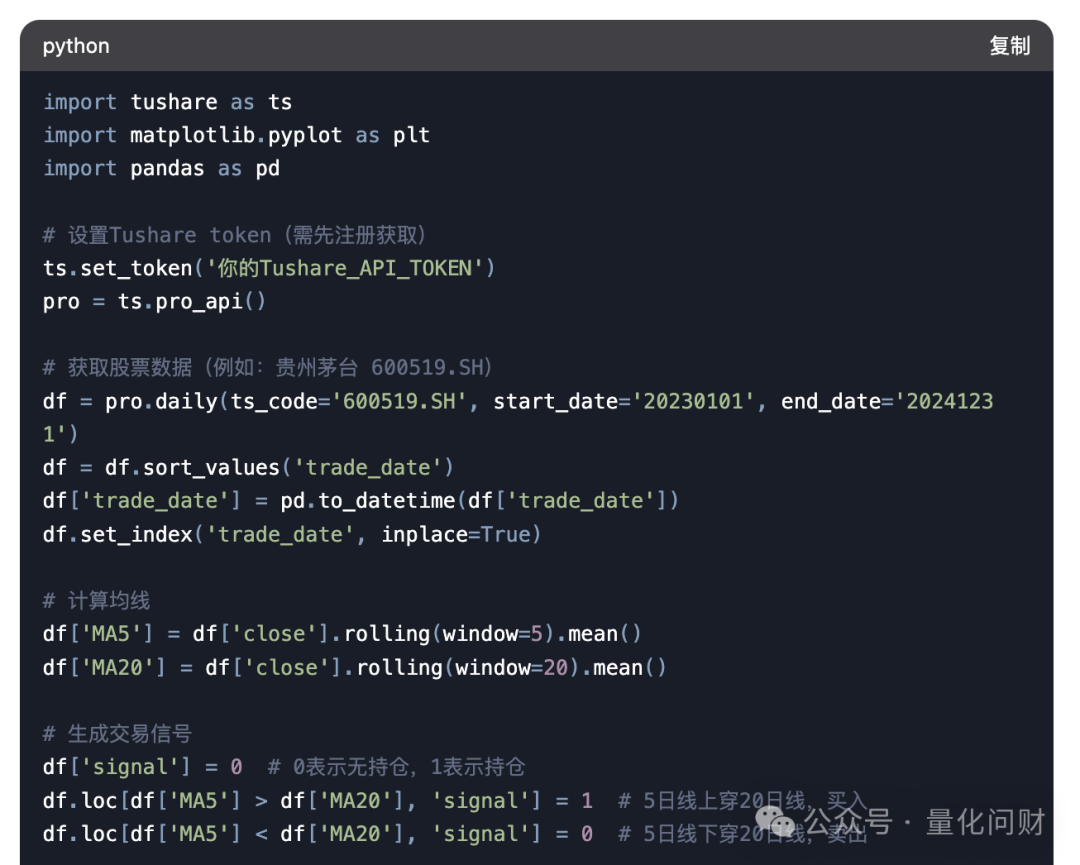Click the pro.daily ts_code line
The image size is (1080, 865).
click(518, 417)
